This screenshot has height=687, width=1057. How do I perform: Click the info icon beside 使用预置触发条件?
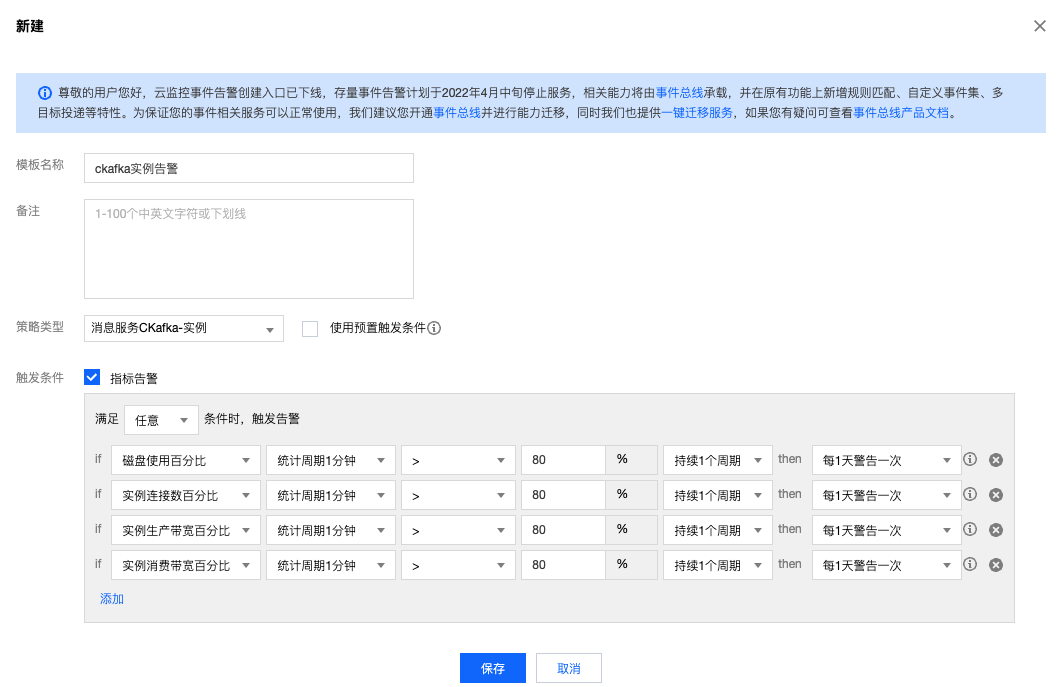[435, 328]
